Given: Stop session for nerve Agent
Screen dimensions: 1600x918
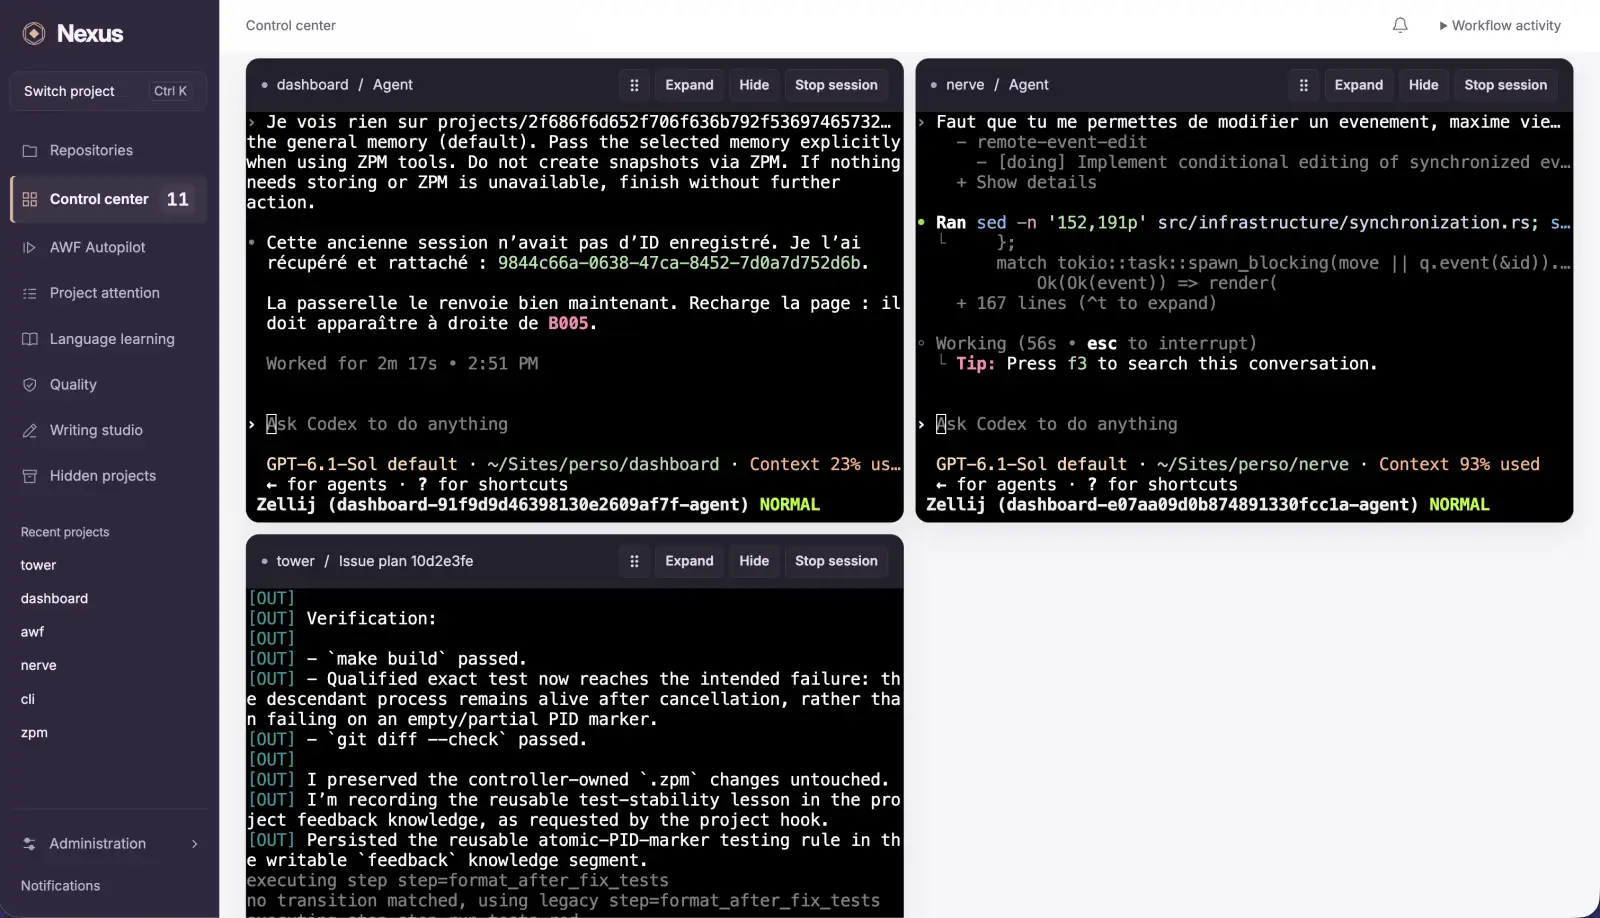Looking at the screenshot, I should pos(1505,85).
